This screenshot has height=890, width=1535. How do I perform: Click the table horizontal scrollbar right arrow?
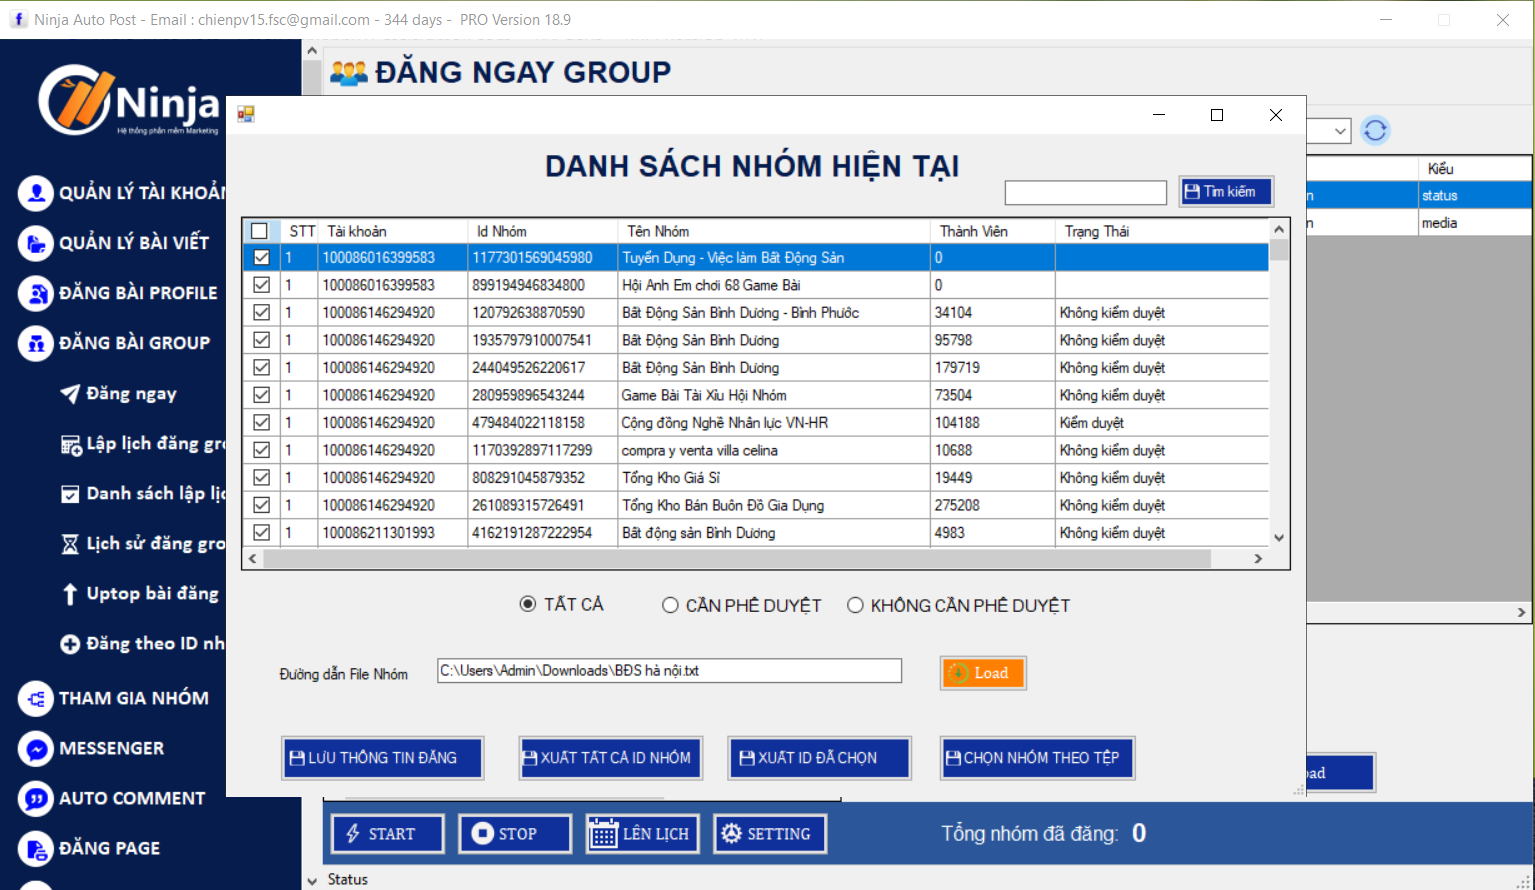pos(1259,559)
